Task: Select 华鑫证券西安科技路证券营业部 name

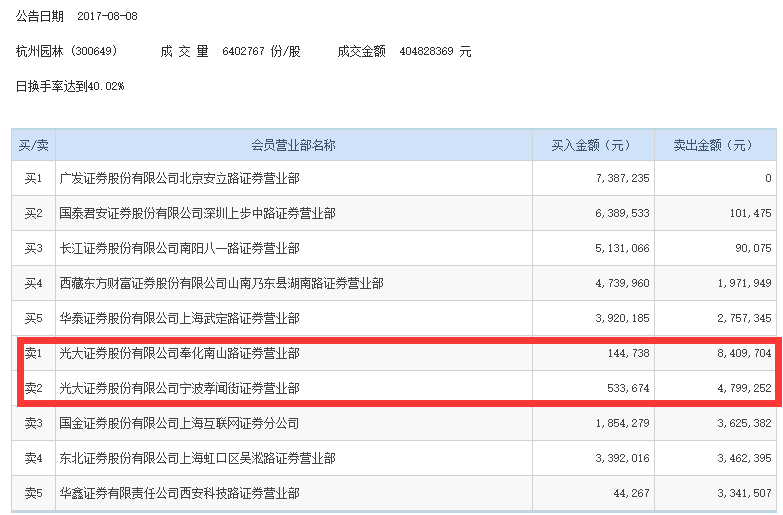Action: pos(180,493)
